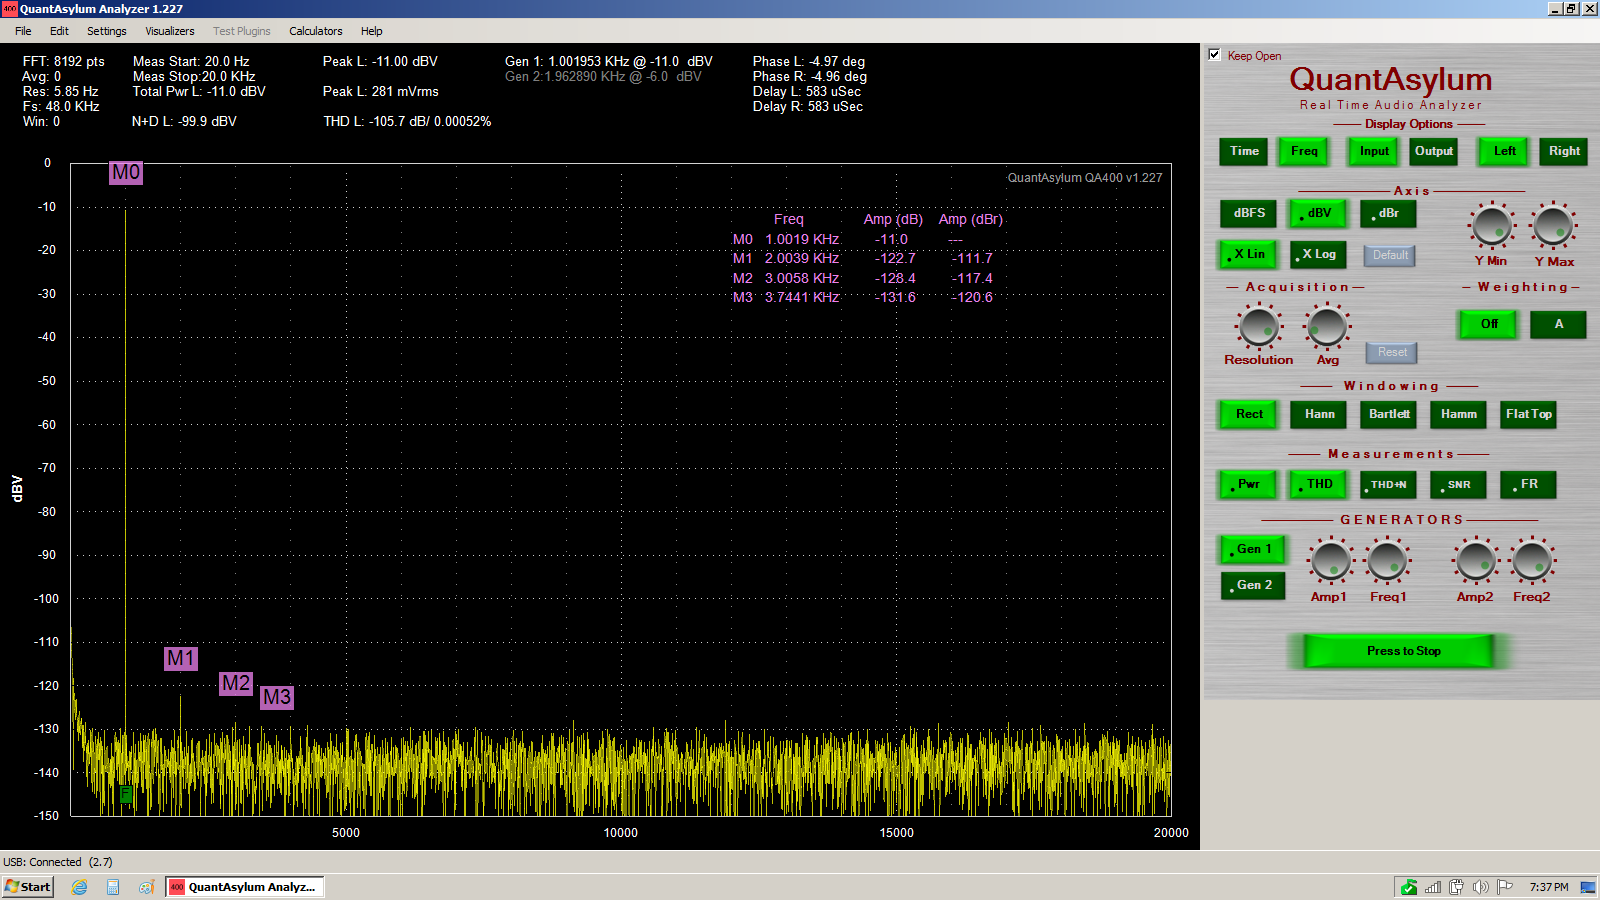This screenshot has width=1600, height=900.
Task: Select the M1 marker on the plot
Action: [x=181, y=659]
